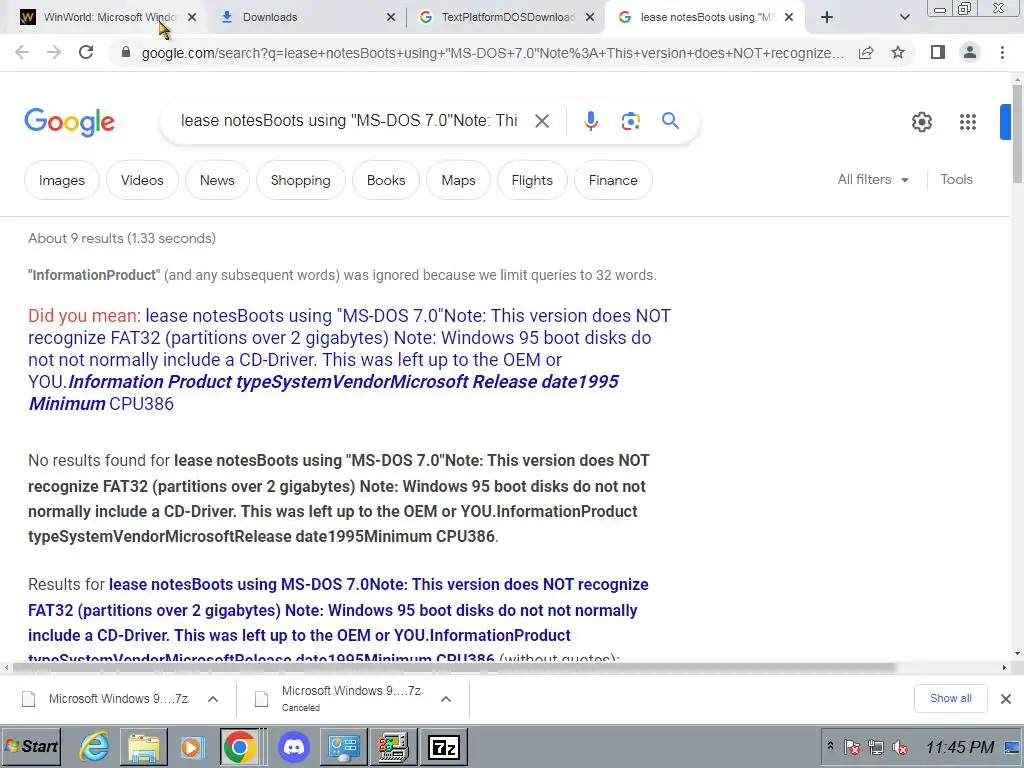This screenshot has height=768, width=1024.
Task: Search by image with Google Lens icon
Action: point(630,121)
